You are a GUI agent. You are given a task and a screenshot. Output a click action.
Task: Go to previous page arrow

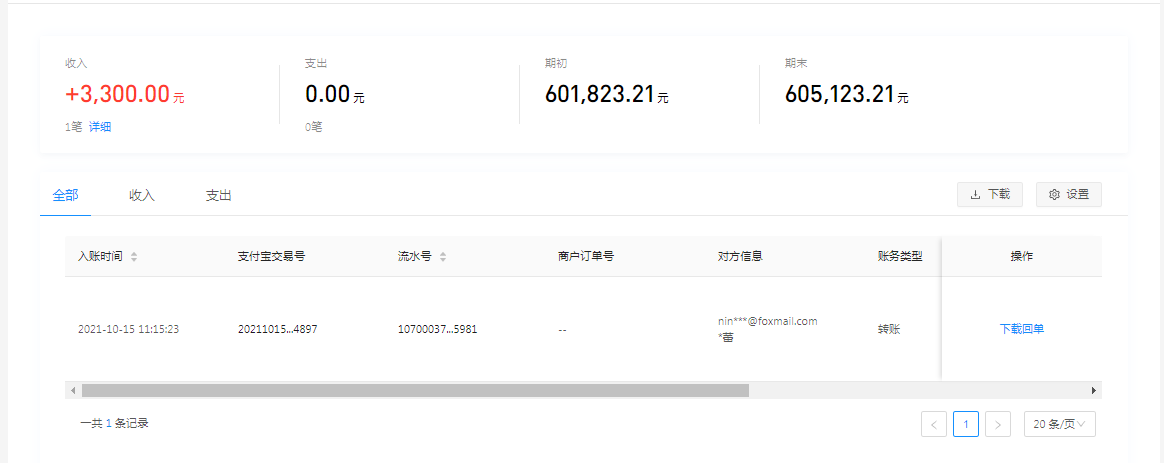coord(934,424)
